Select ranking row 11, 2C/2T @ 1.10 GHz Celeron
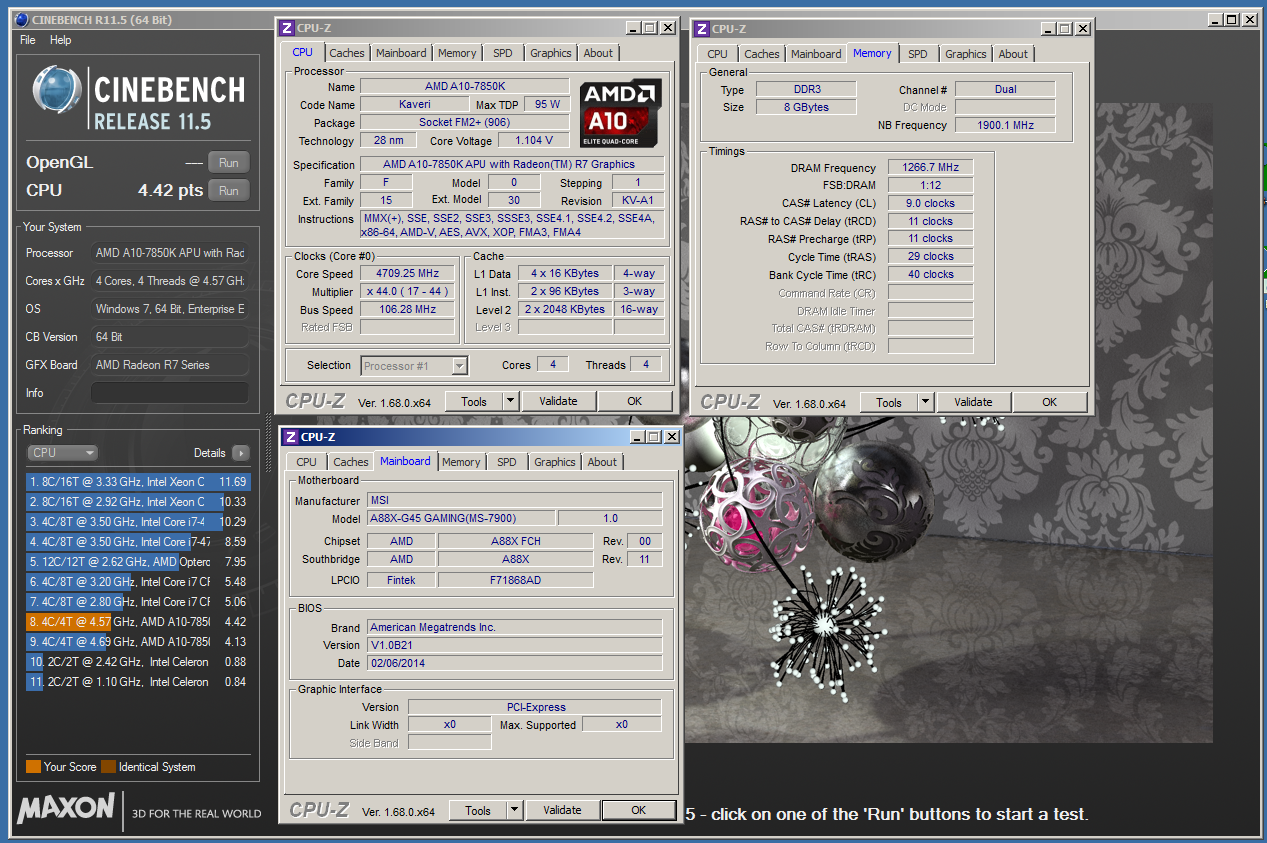1267x843 pixels. 139,682
